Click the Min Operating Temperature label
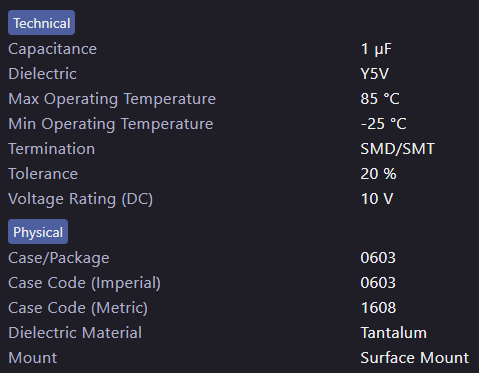Viewport: 479px width, 373px height. [111, 124]
